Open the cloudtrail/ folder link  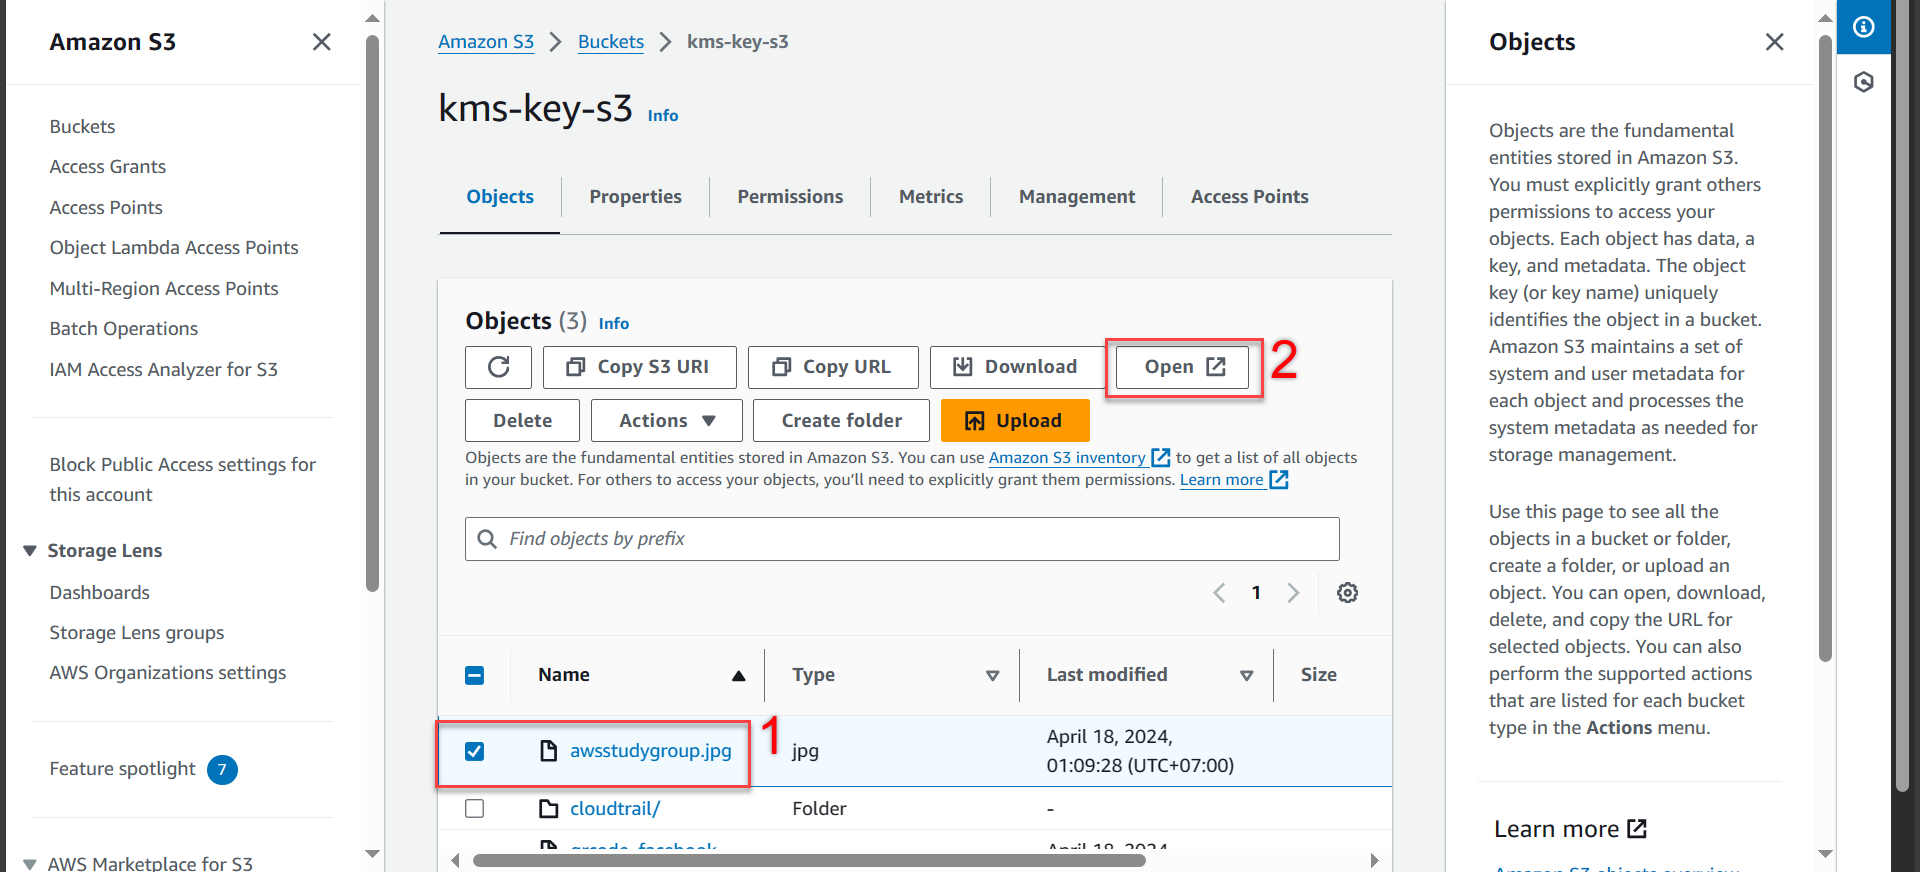615,808
